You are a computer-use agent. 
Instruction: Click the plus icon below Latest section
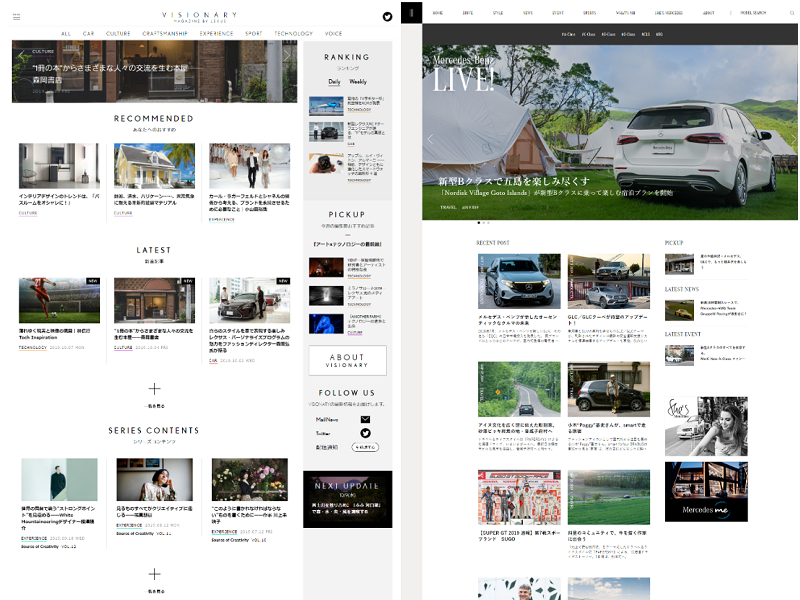point(154,389)
